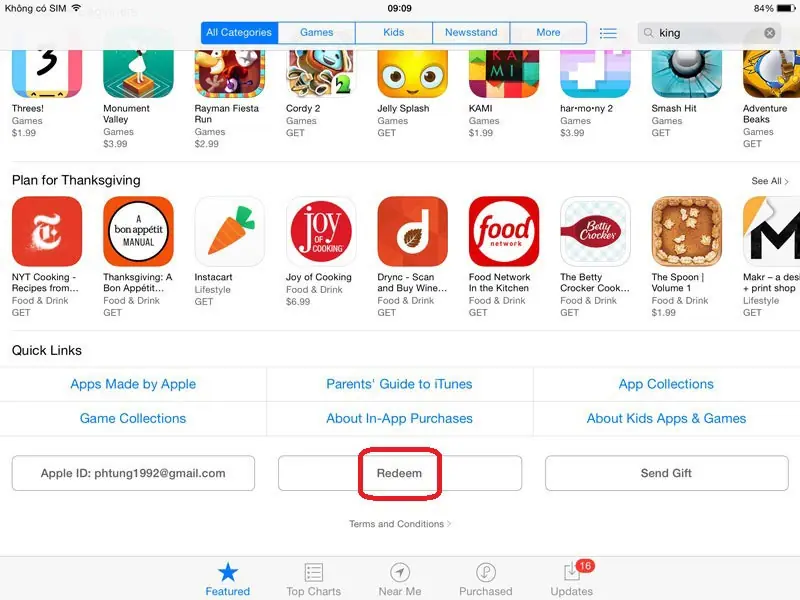Select the Joy of Cooking icon
800x600 pixels.
pyautogui.click(x=321, y=231)
